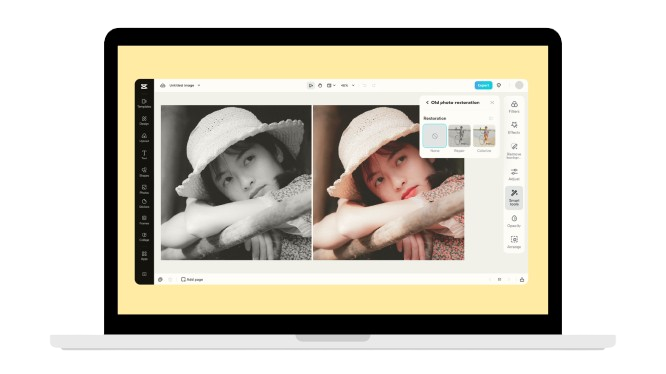Select the None restoration option
Viewport: 666px width, 374px height.
(x=435, y=136)
